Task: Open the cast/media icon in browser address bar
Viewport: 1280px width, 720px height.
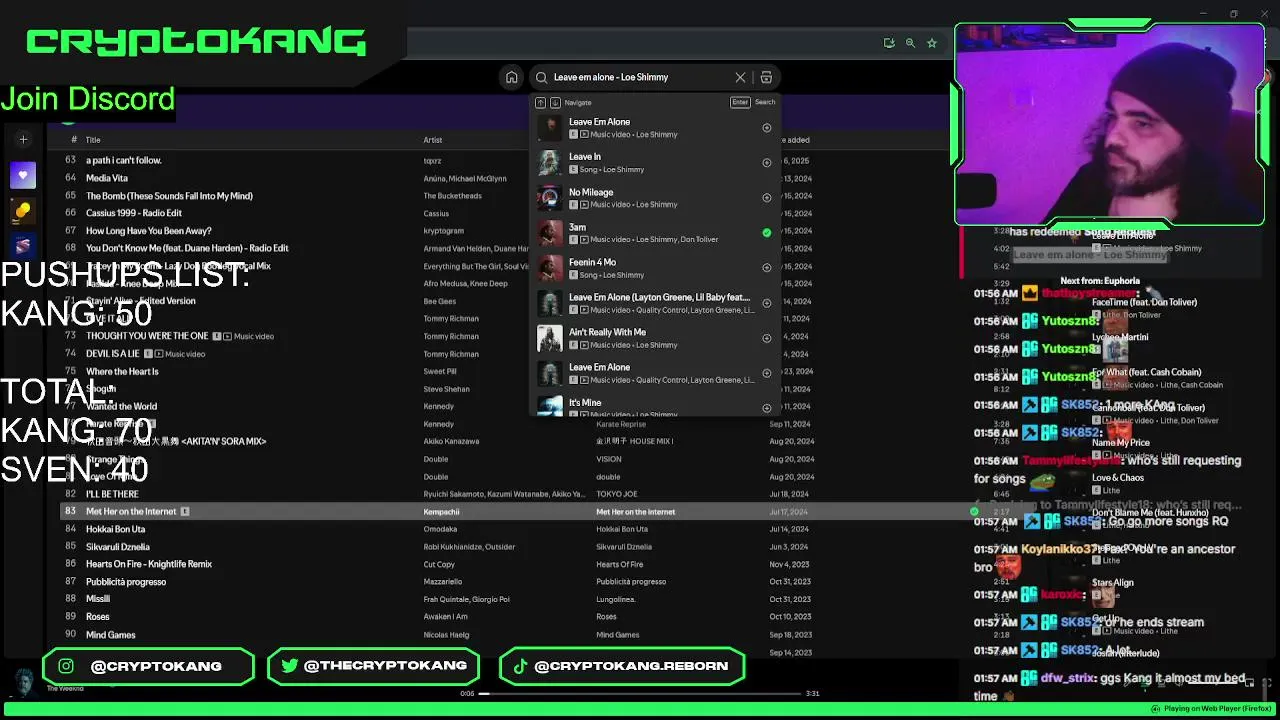Action: [888, 43]
